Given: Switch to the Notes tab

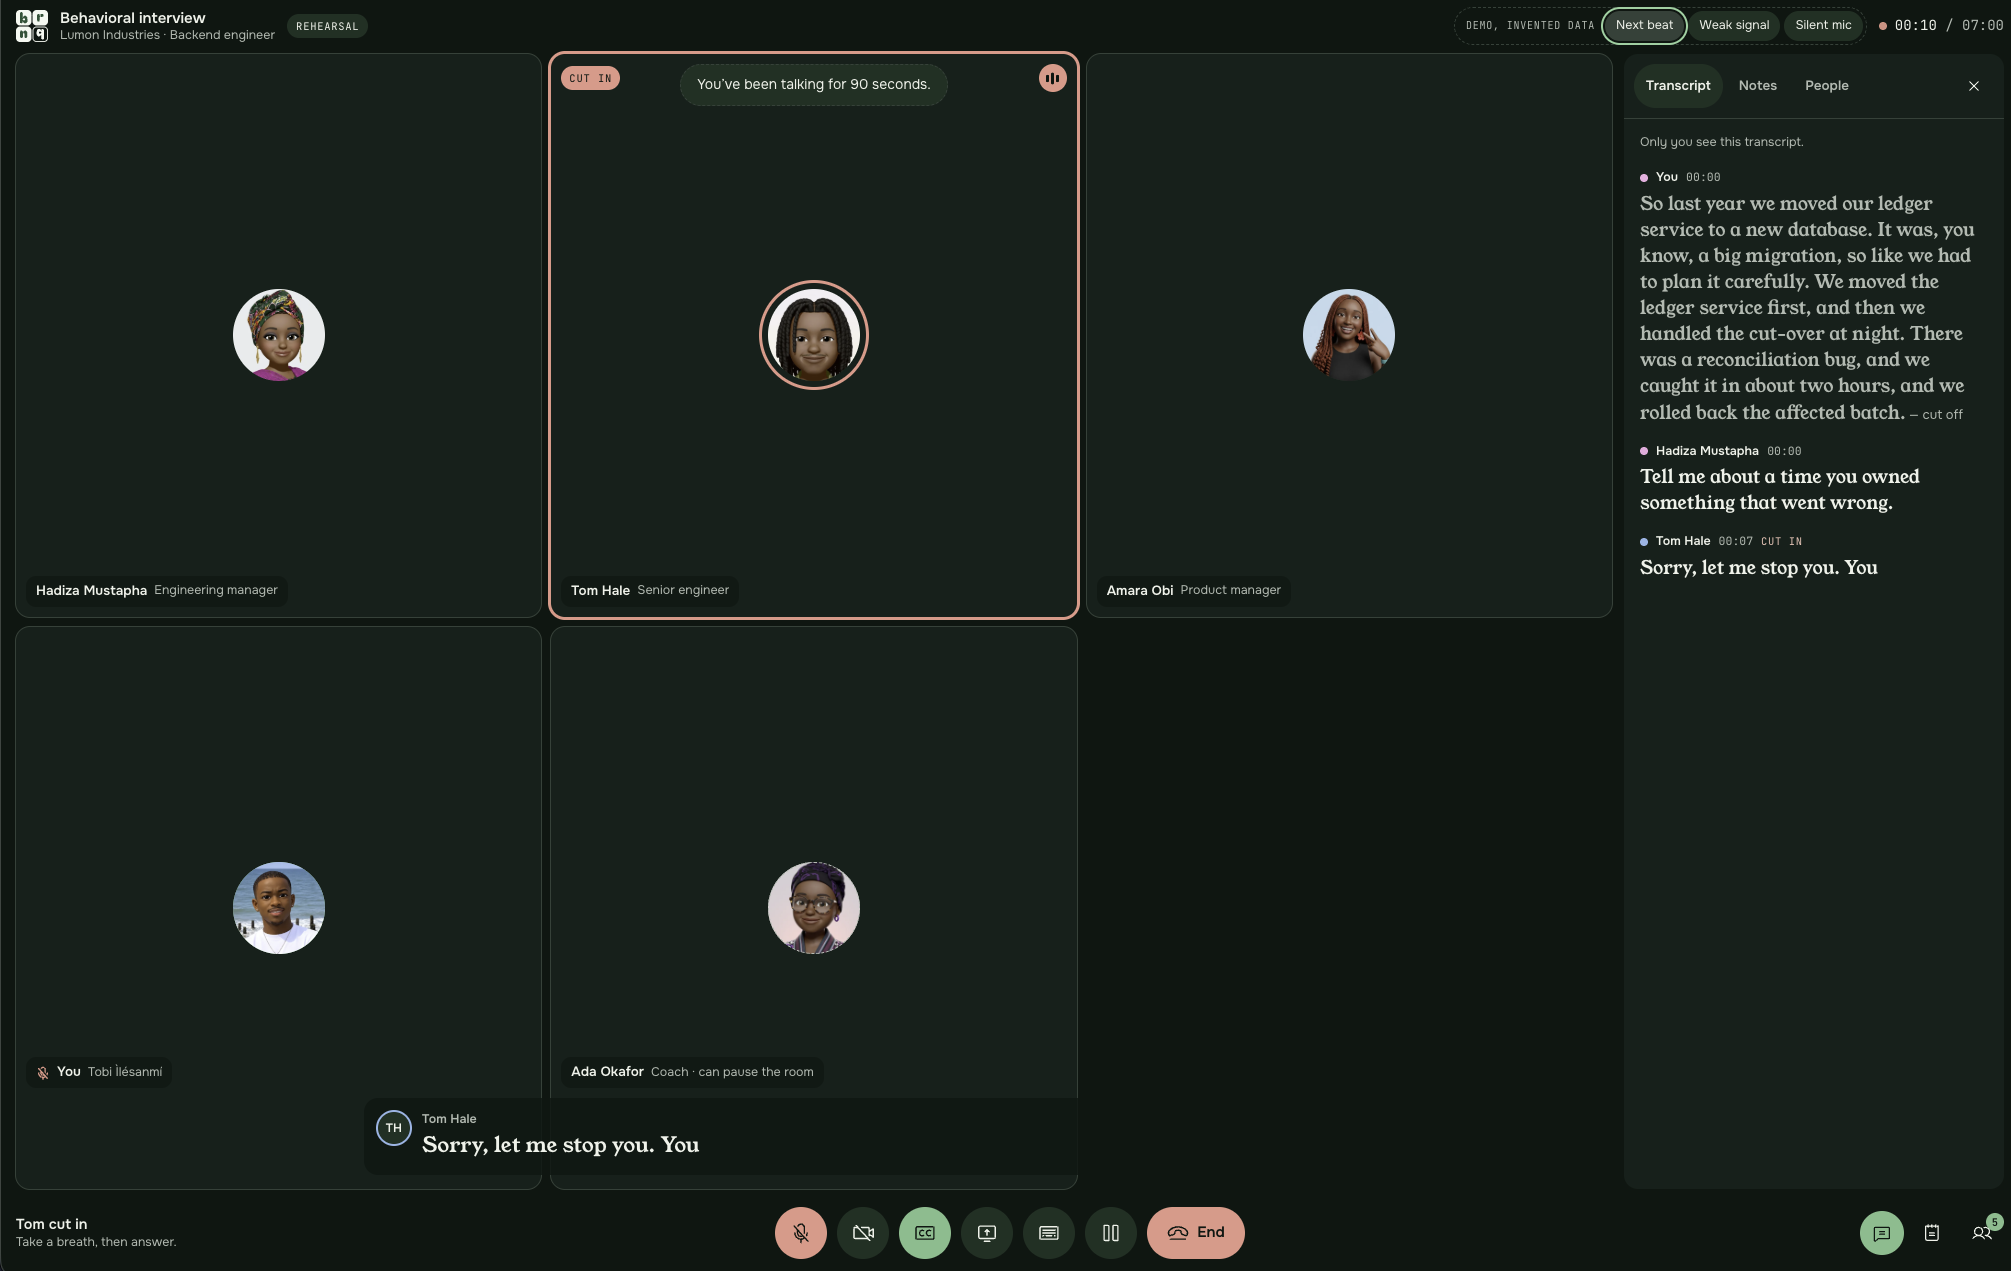Looking at the screenshot, I should (1757, 86).
